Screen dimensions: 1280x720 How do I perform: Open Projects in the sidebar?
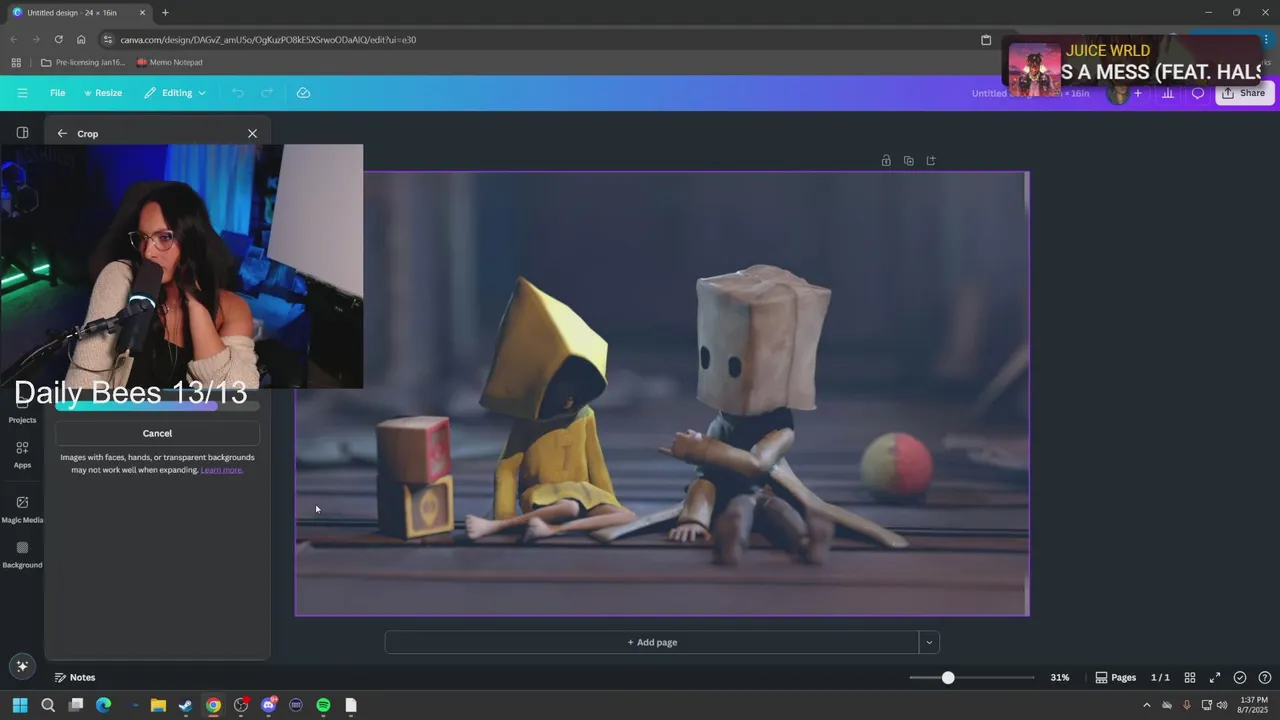[x=22, y=410]
